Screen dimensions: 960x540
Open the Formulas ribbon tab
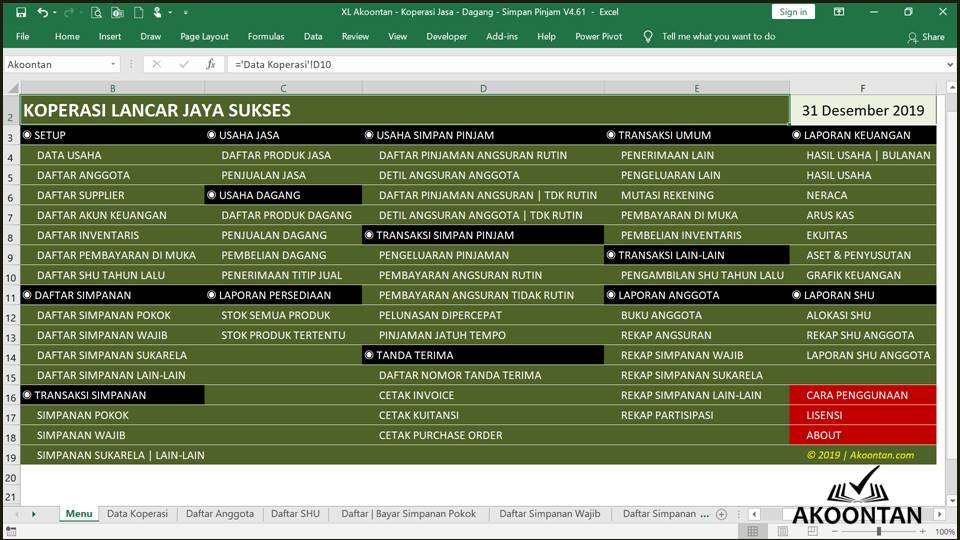click(265, 36)
